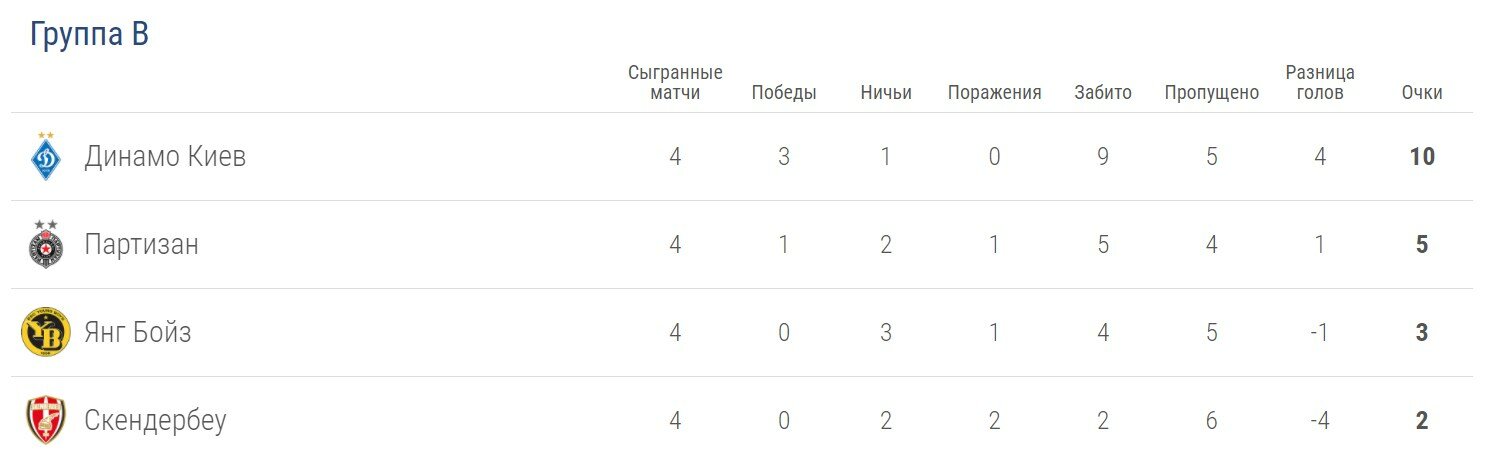
Task: Open the Динамо Киев team link
Action: (165, 157)
